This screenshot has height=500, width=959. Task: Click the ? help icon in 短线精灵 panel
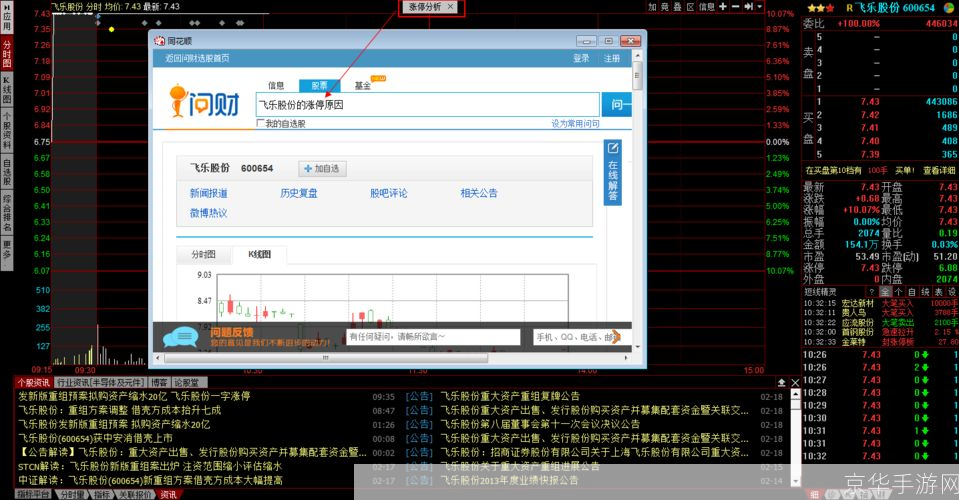tap(872, 292)
